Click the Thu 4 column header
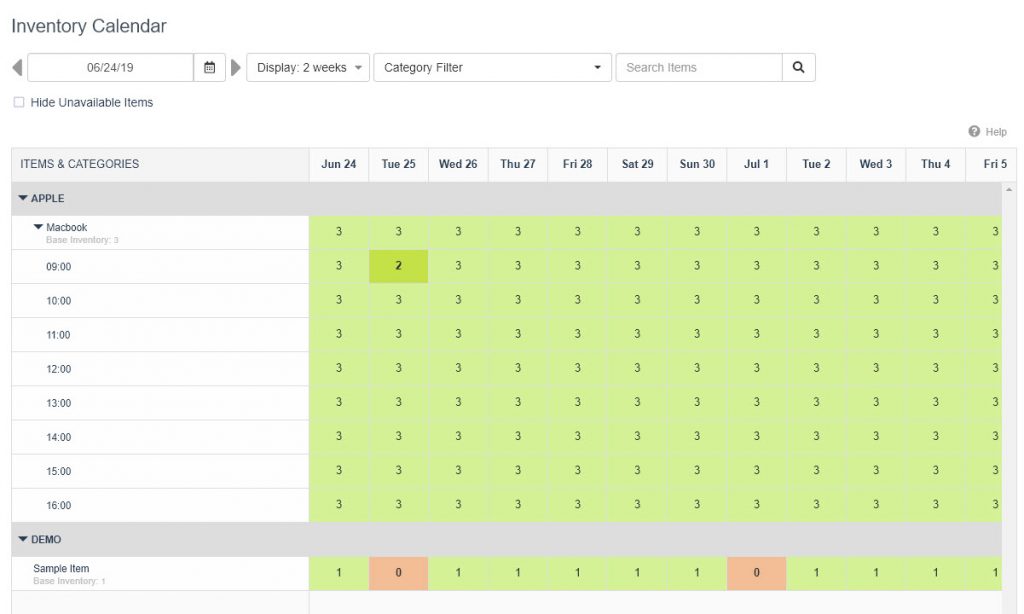 (936, 164)
